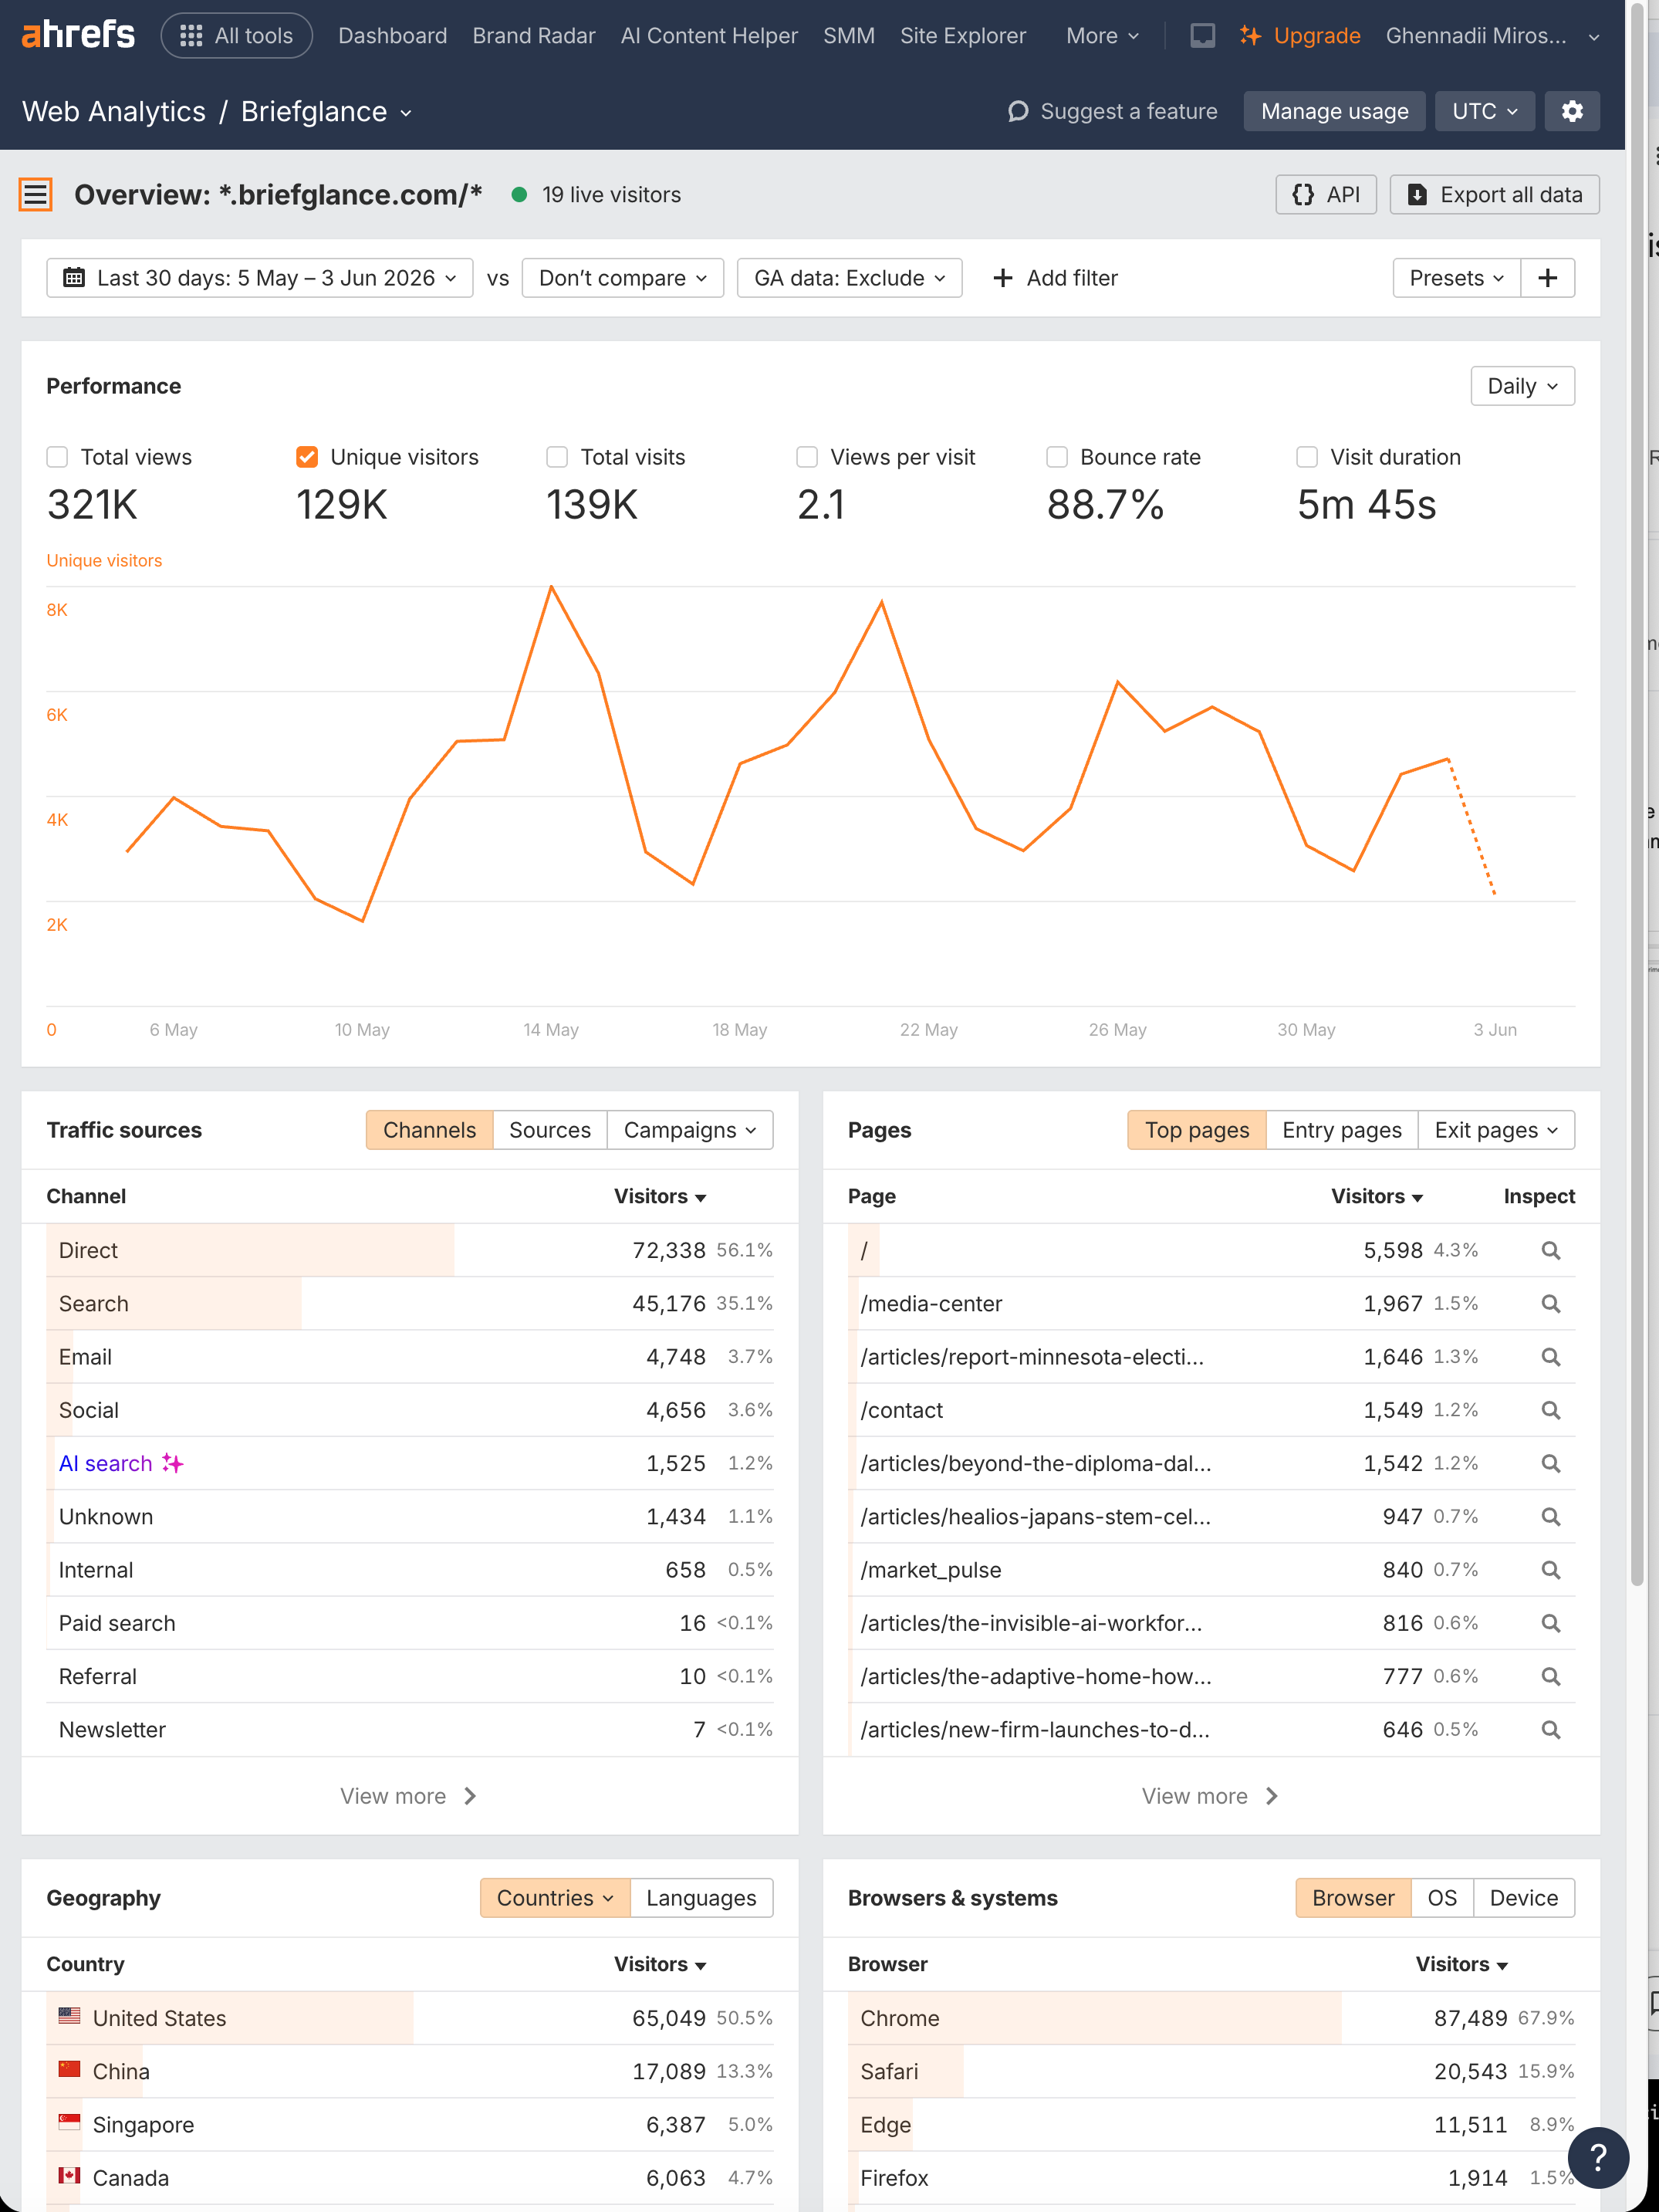
Task: Switch to the OS tab
Action: pyautogui.click(x=1442, y=1898)
